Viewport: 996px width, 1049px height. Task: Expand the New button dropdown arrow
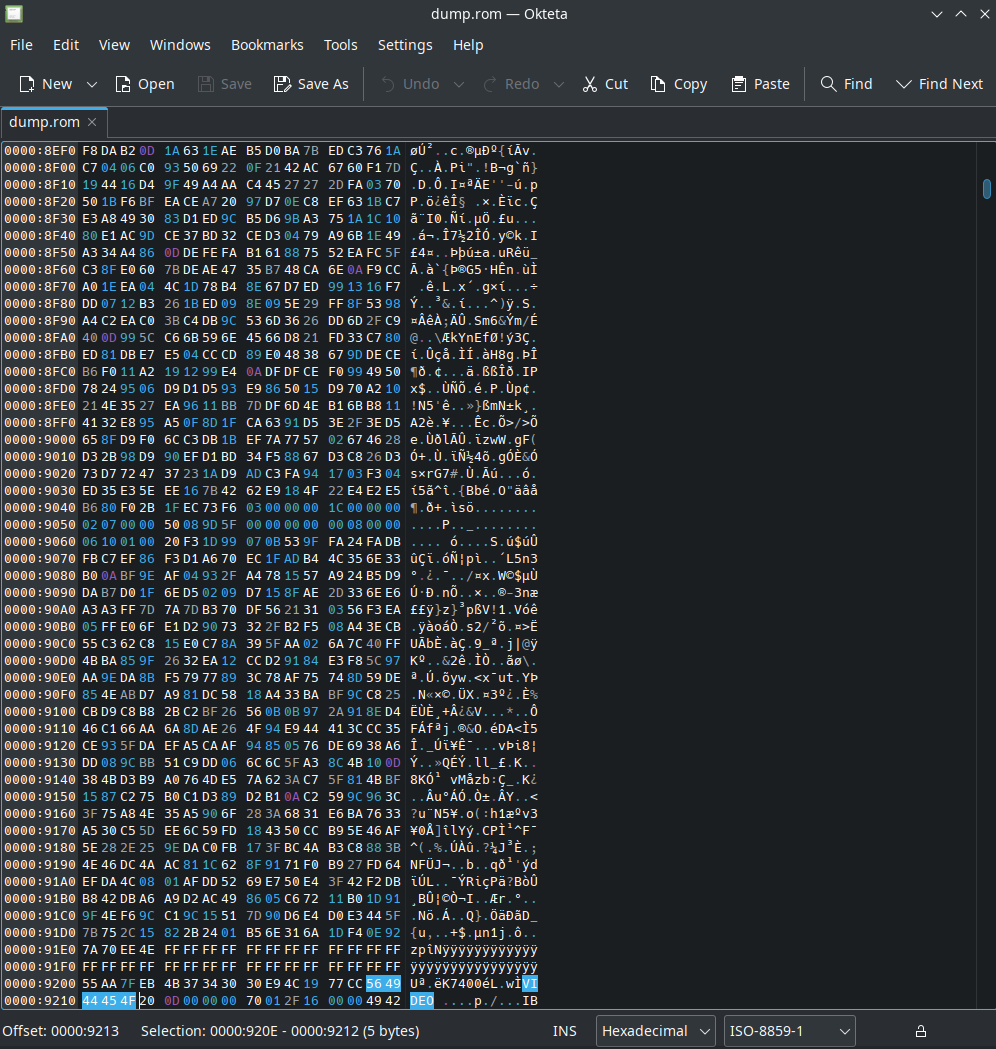click(x=92, y=84)
